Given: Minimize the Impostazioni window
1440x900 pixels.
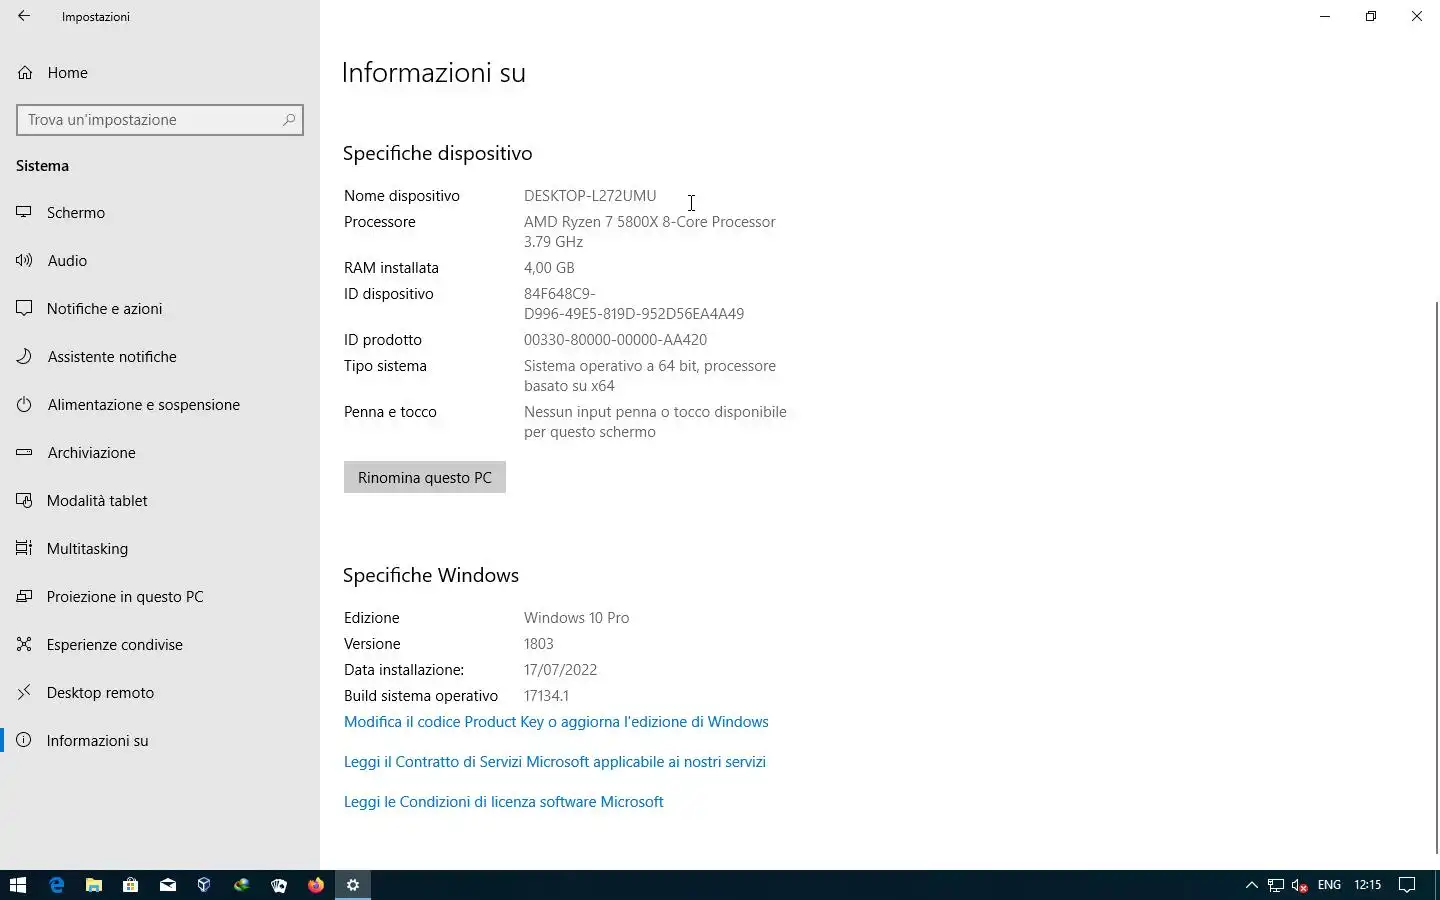Looking at the screenshot, I should tap(1325, 16).
